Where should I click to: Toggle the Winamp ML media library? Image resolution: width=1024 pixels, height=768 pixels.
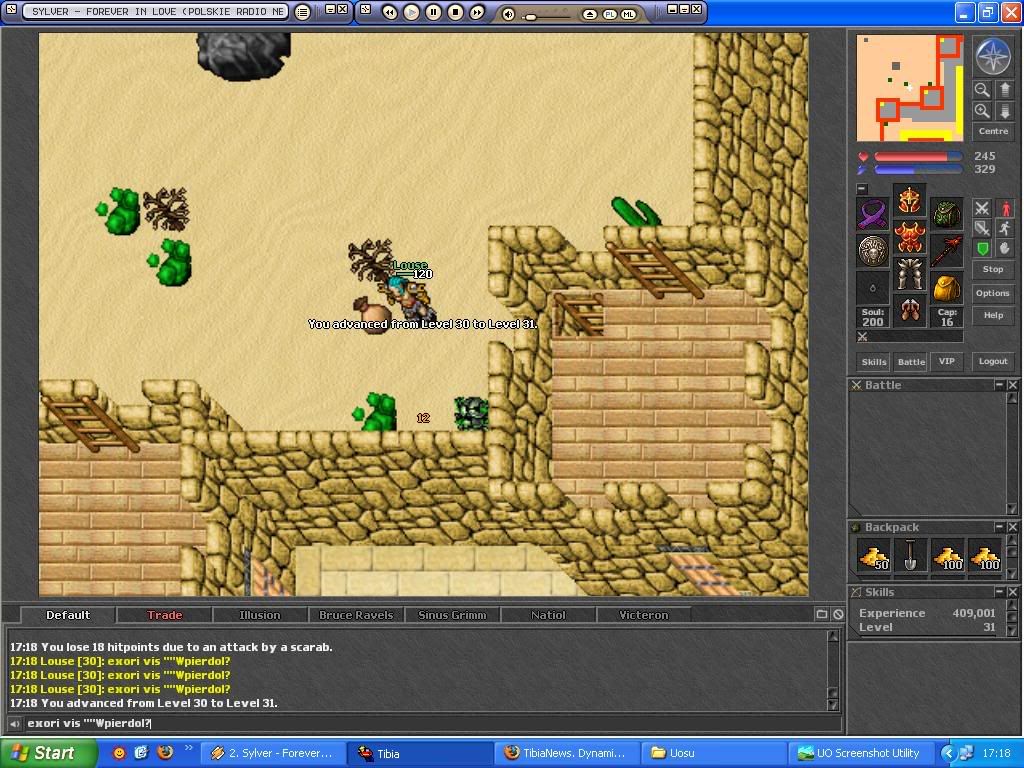628,14
